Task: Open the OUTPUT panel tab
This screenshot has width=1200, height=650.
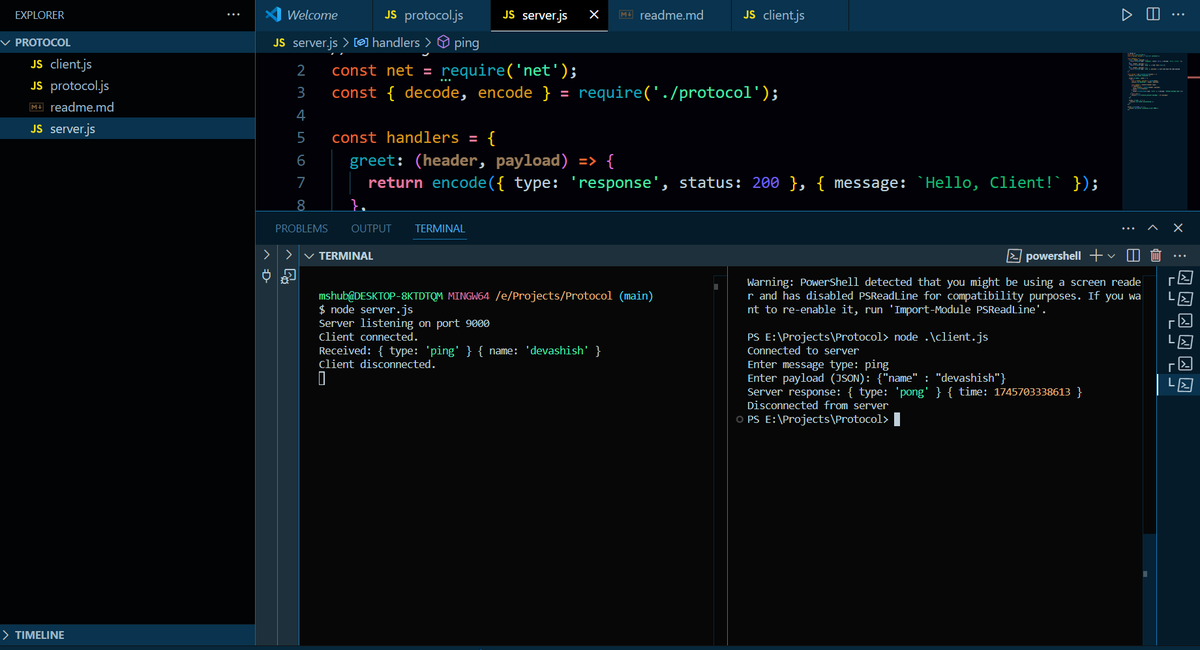Action: tap(371, 229)
